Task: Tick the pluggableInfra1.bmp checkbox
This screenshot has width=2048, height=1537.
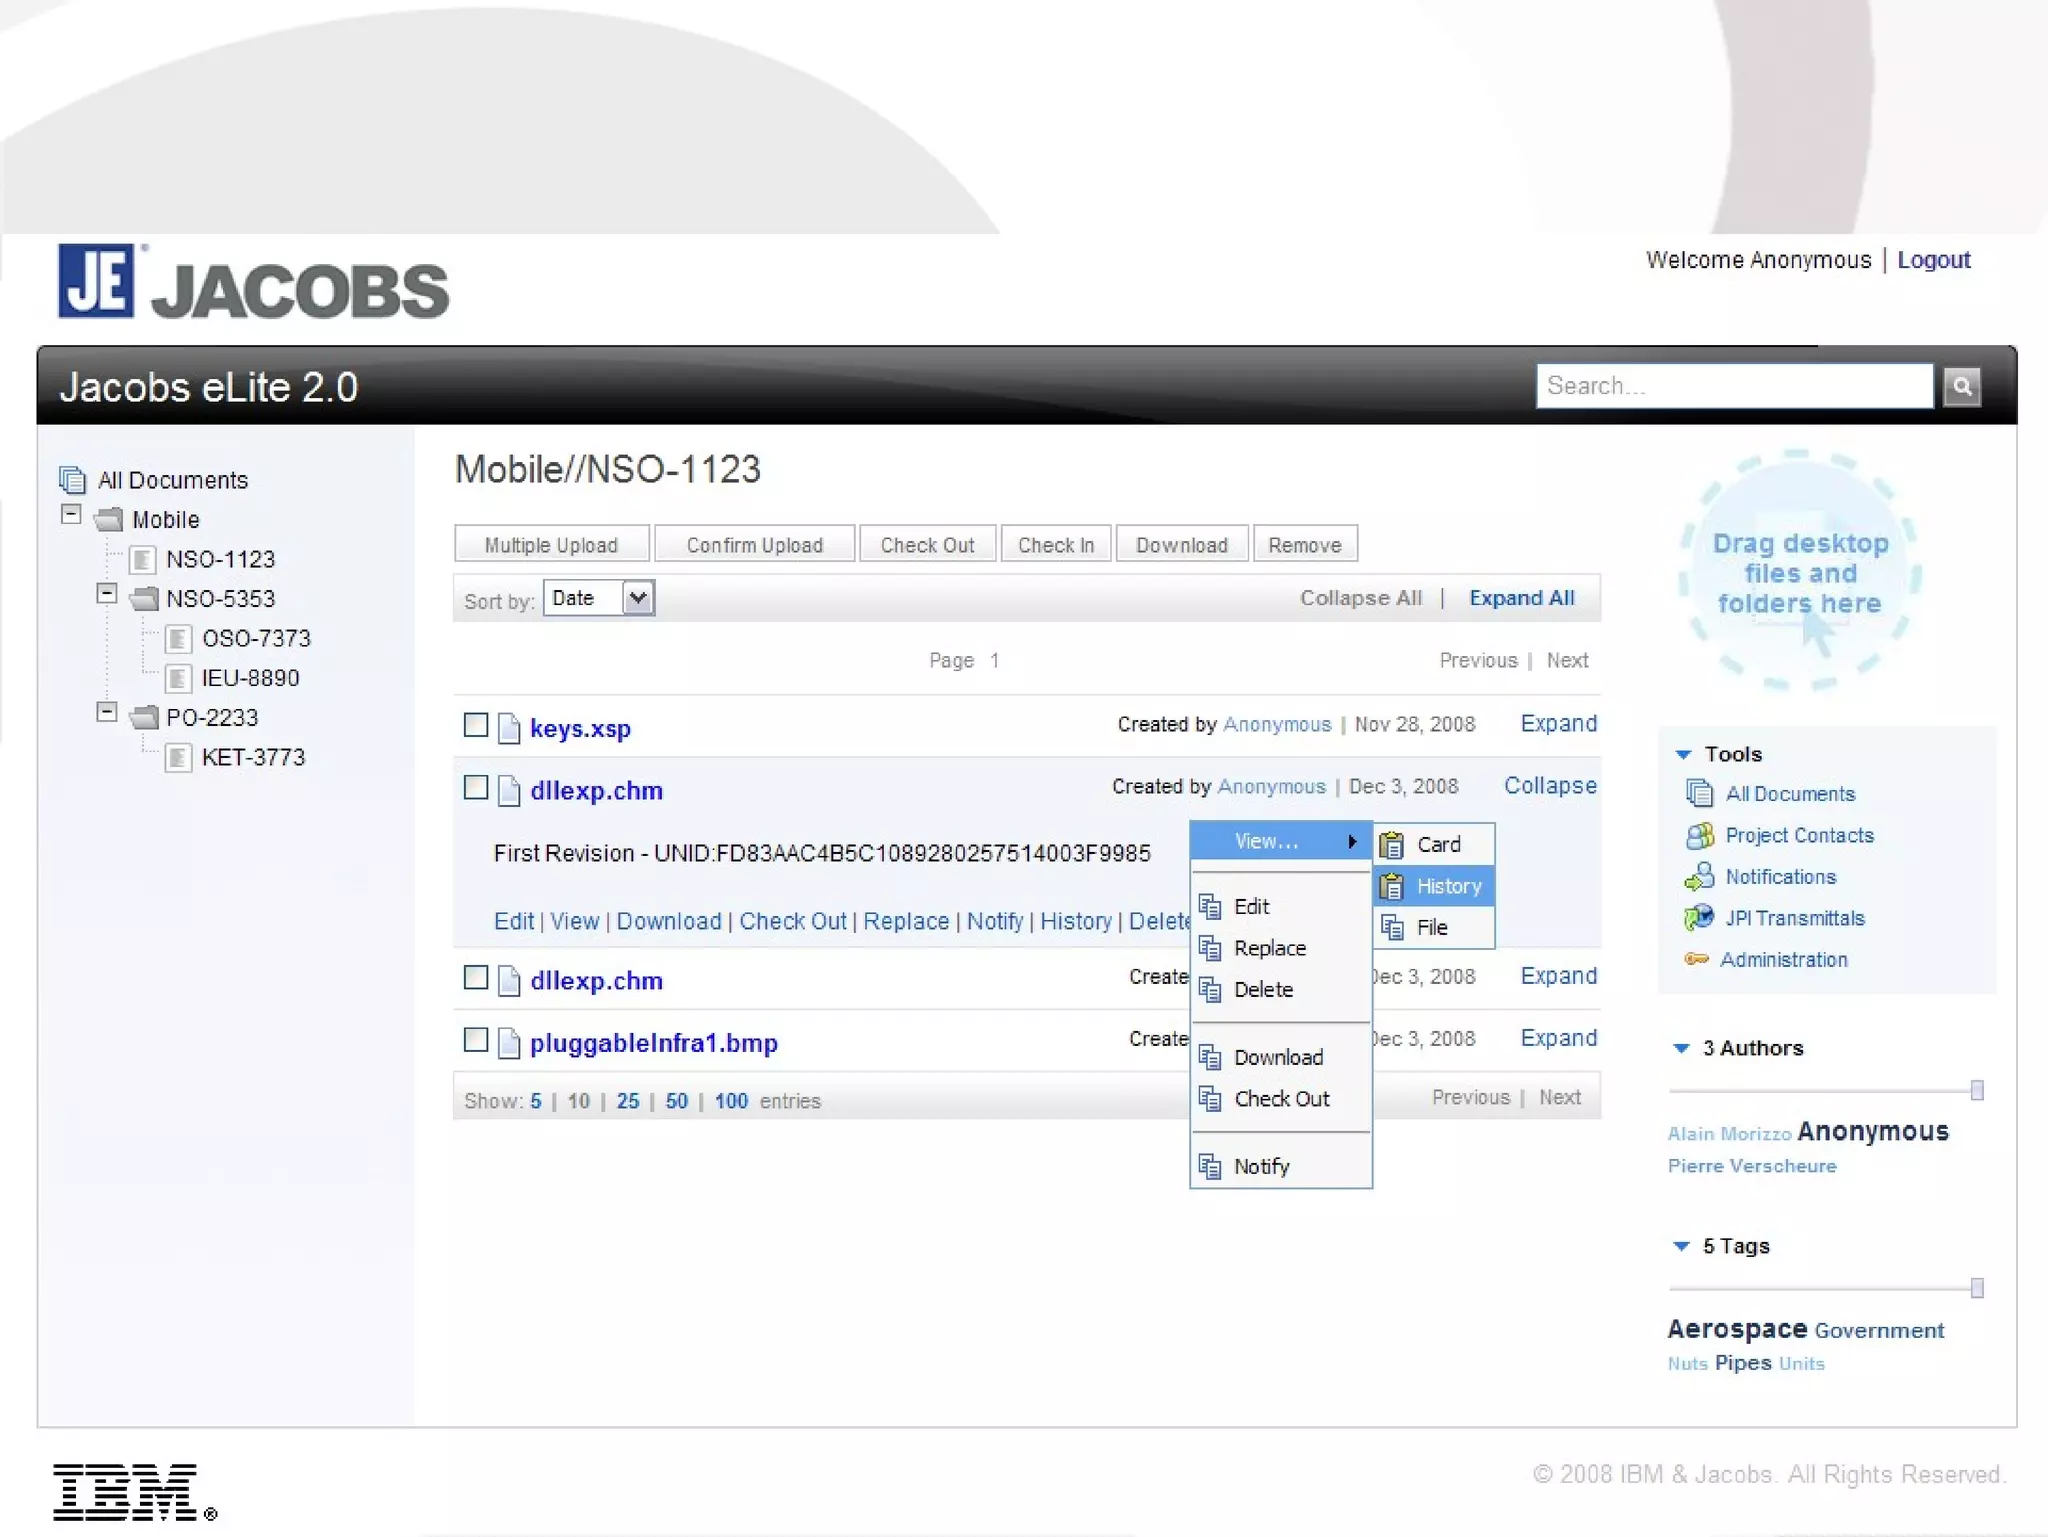Action: (476, 1040)
